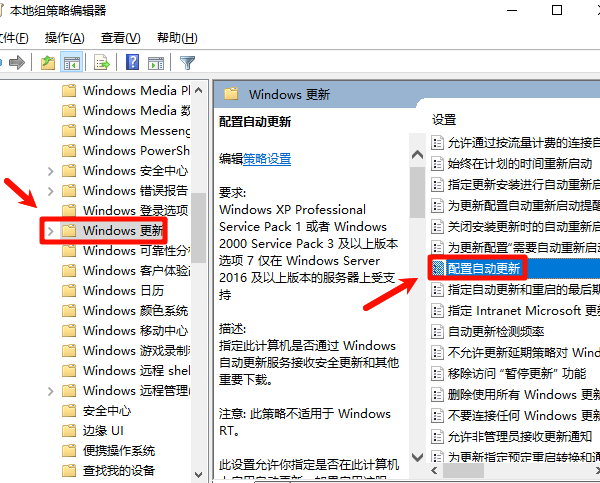This screenshot has width=600, height=483.
Task: Click the tree pane vertical scrollbar thumb
Action: (198, 227)
